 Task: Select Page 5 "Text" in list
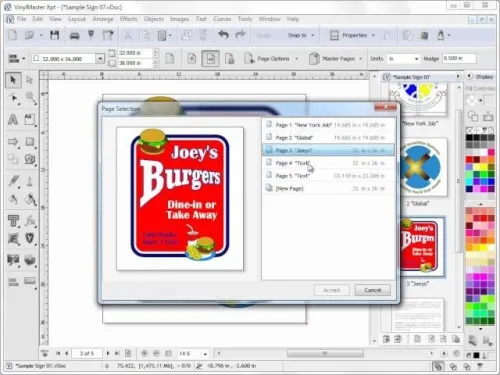click(328, 176)
